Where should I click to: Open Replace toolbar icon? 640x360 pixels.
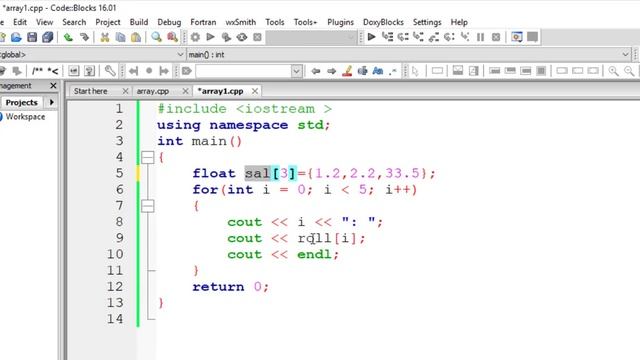pyautogui.click(x=172, y=38)
